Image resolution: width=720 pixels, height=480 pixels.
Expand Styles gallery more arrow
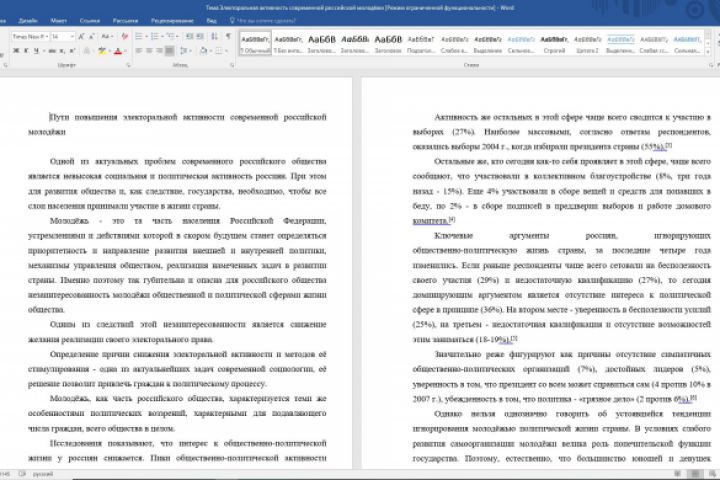click(708, 51)
